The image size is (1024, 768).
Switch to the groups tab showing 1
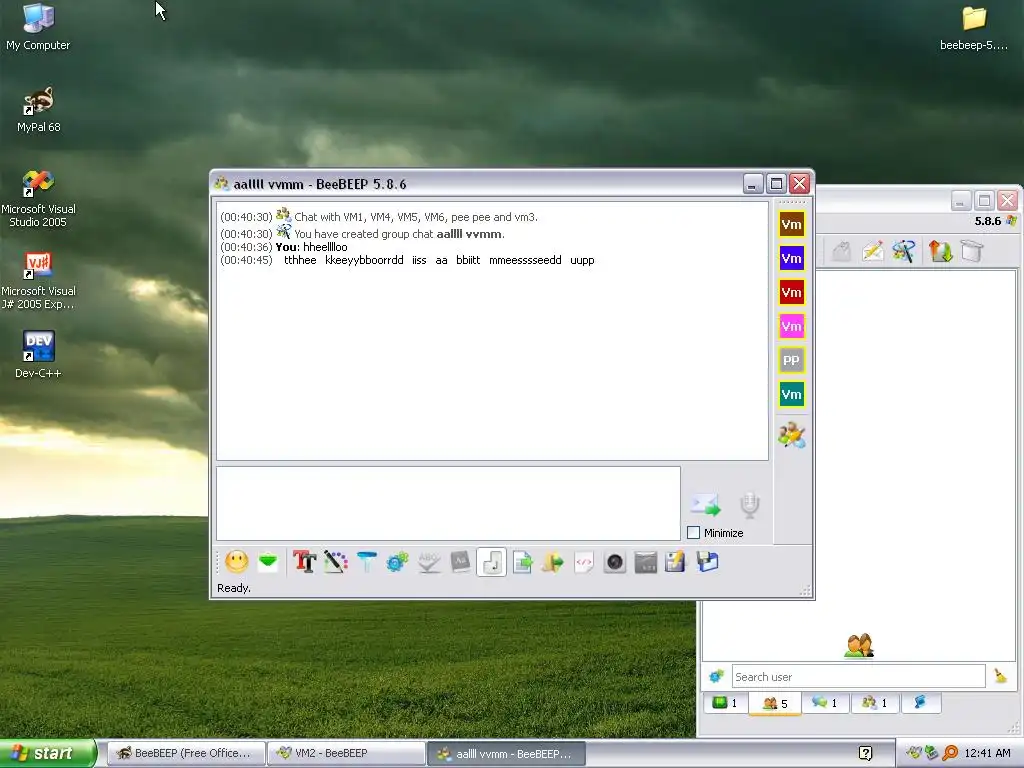875,703
